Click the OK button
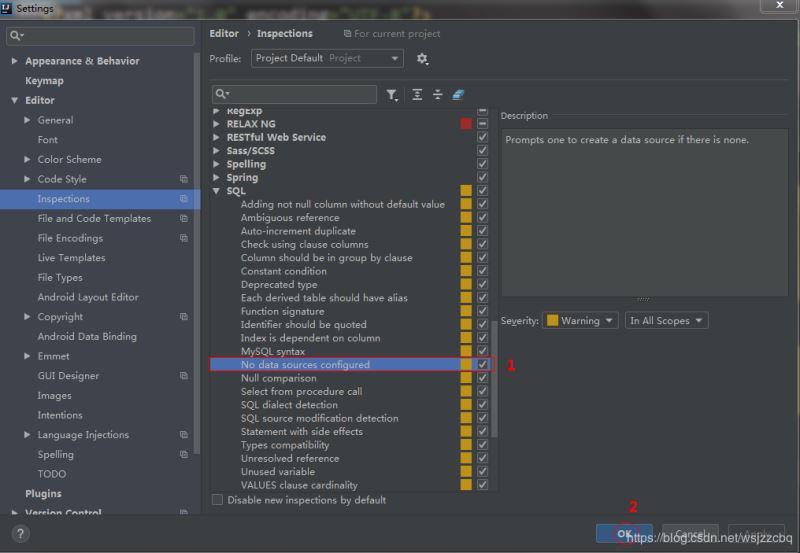The width and height of the screenshot is (800, 553). [x=624, y=533]
